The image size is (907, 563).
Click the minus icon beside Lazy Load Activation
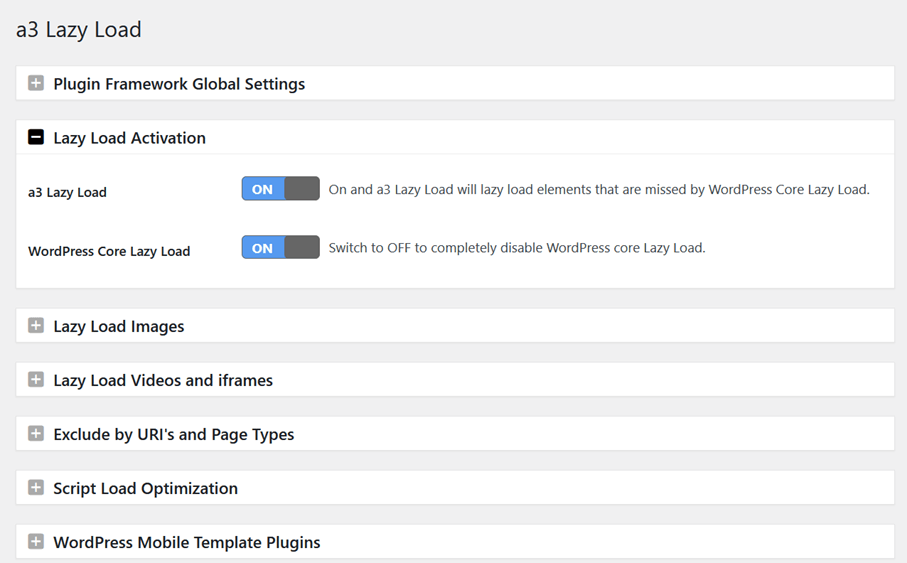[36, 137]
